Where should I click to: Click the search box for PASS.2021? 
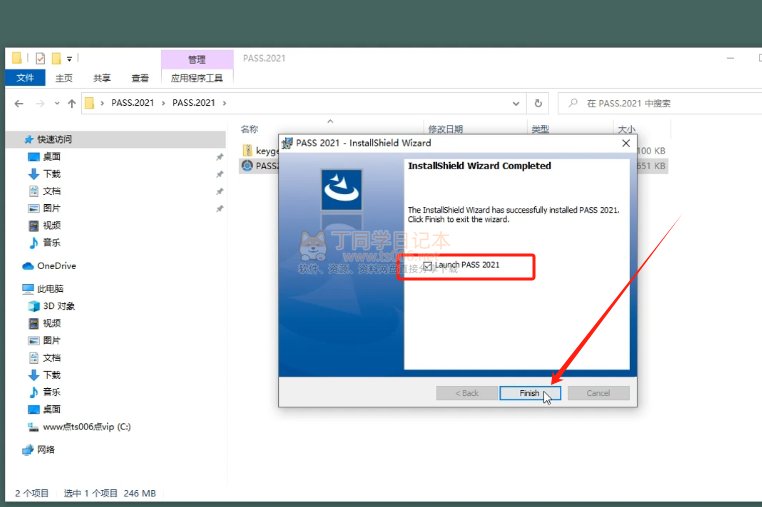pyautogui.click(x=661, y=104)
